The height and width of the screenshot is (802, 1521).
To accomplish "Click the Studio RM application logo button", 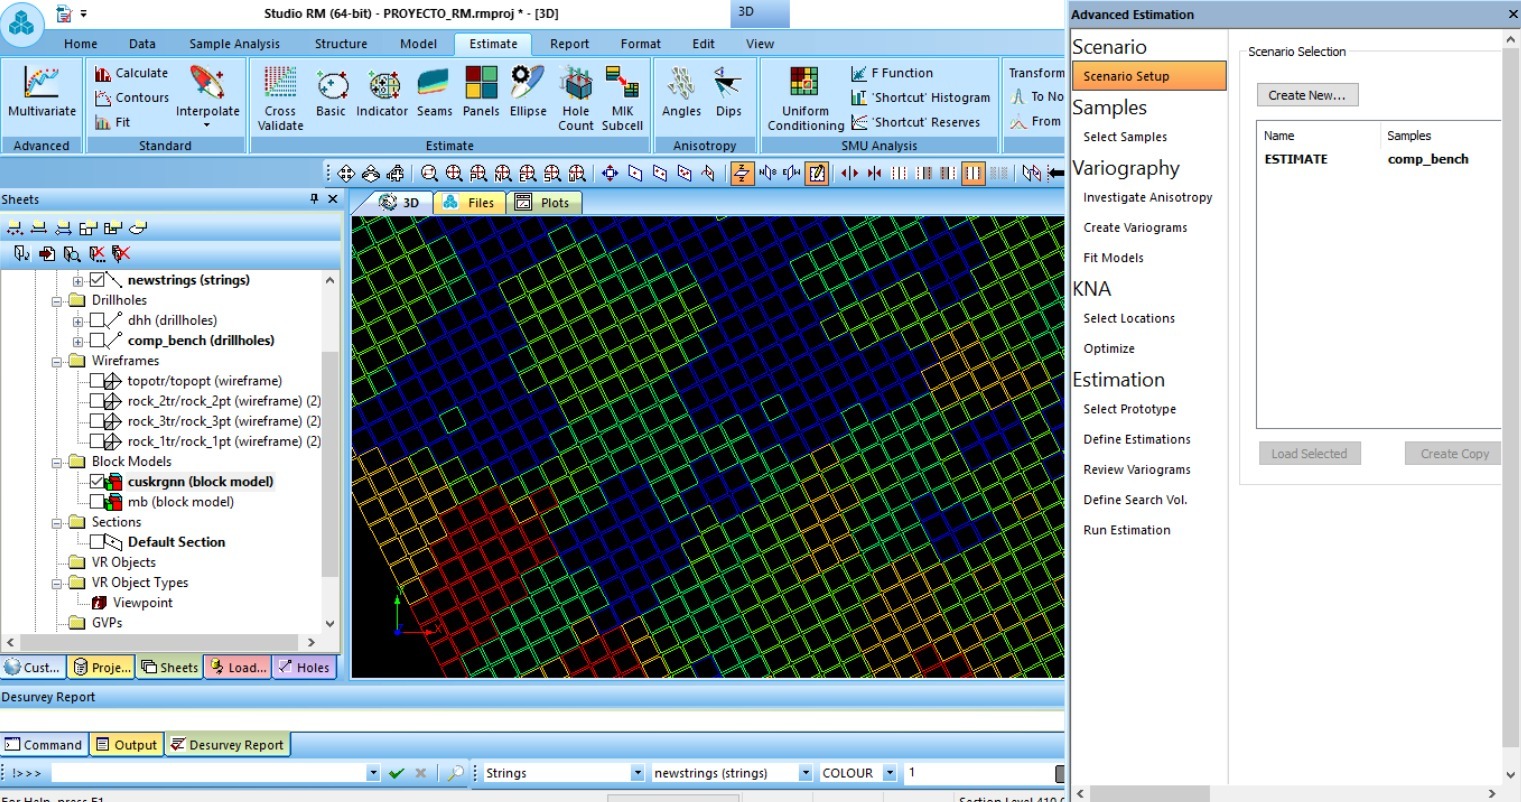I will [x=21, y=24].
